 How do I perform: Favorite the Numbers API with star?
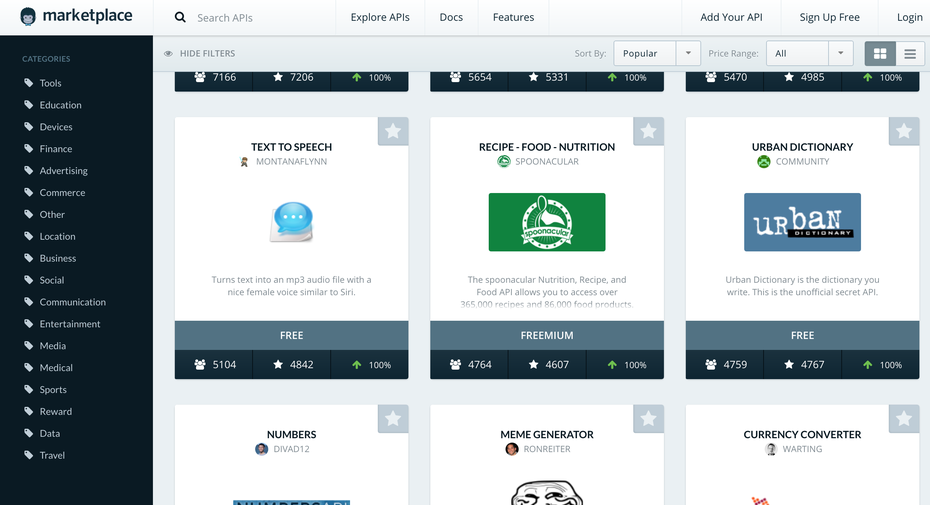pos(393,419)
